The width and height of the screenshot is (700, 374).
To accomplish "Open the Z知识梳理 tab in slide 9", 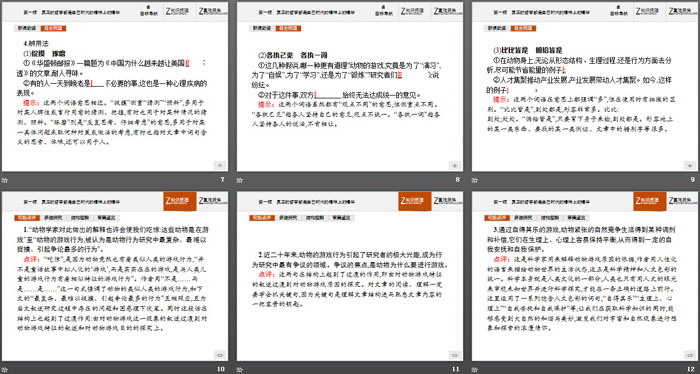I will point(650,12).
